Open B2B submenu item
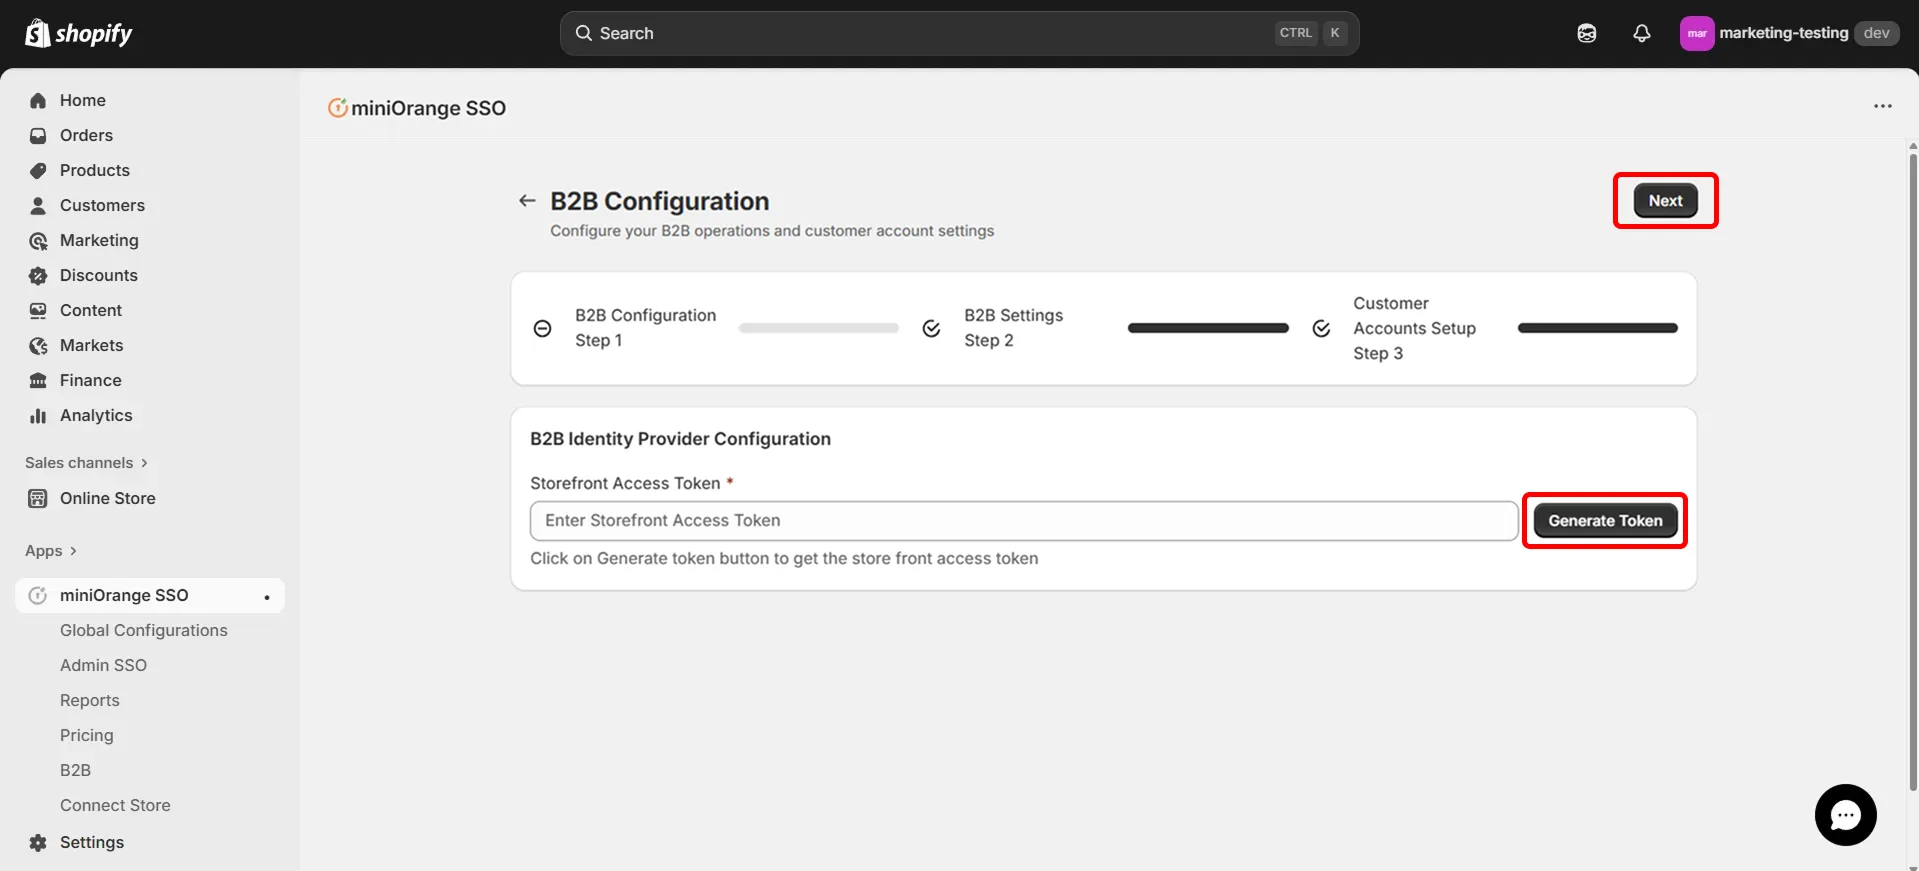Viewport: 1919px width, 871px height. pyautogui.click(x=75, y=770)
